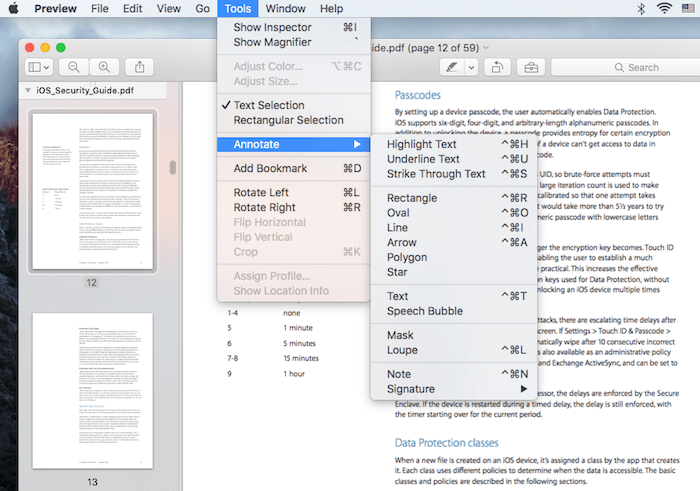Click the Share toolbar button

(x=139, y=67)
